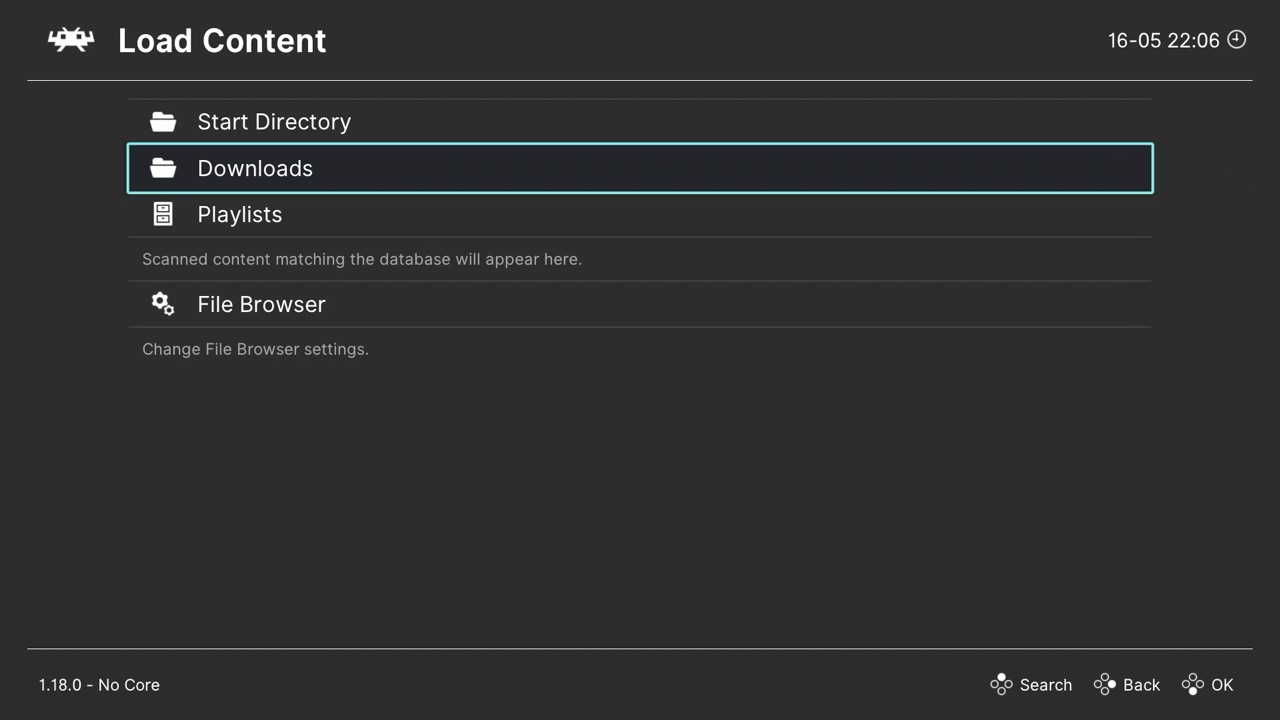Click the Search label at bottom
The width and height of the screenshot is (1280, 720).
[1046, 684]
